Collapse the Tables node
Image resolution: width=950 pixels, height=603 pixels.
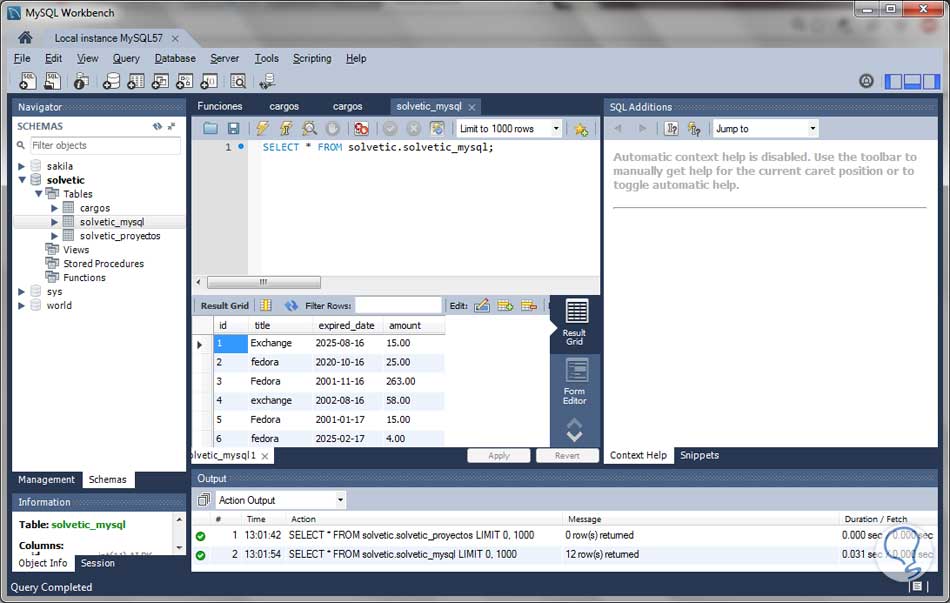click(x=38, y=194)
